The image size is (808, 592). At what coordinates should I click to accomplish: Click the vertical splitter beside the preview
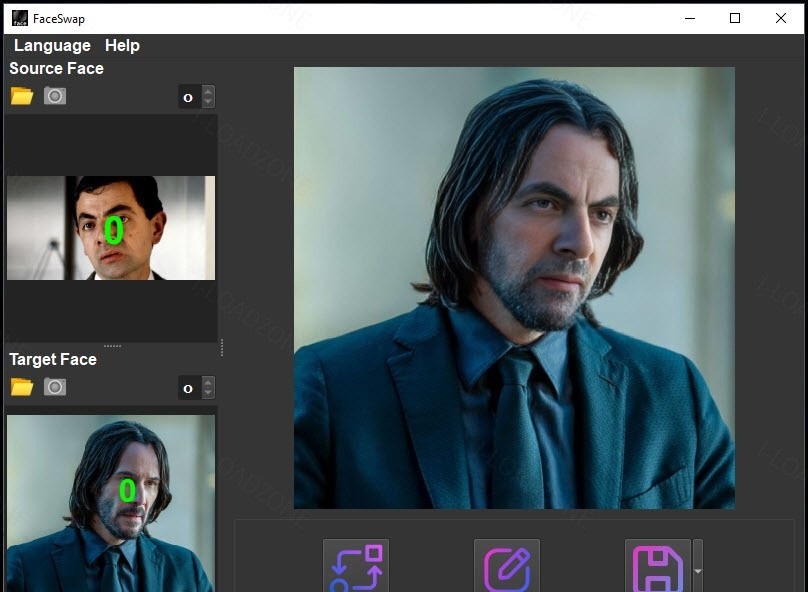pyautogui.click(x=222, y=348)
